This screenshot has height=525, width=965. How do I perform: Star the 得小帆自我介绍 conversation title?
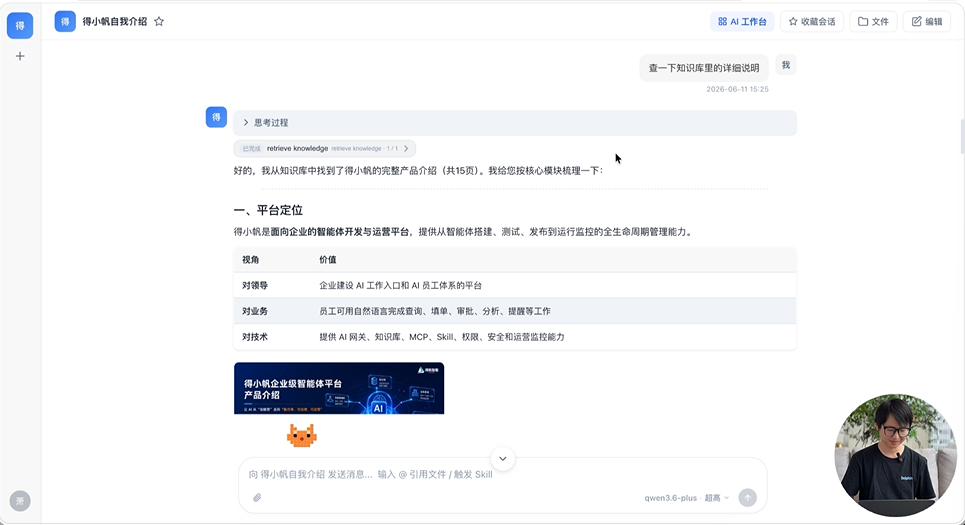pos(159,22)
